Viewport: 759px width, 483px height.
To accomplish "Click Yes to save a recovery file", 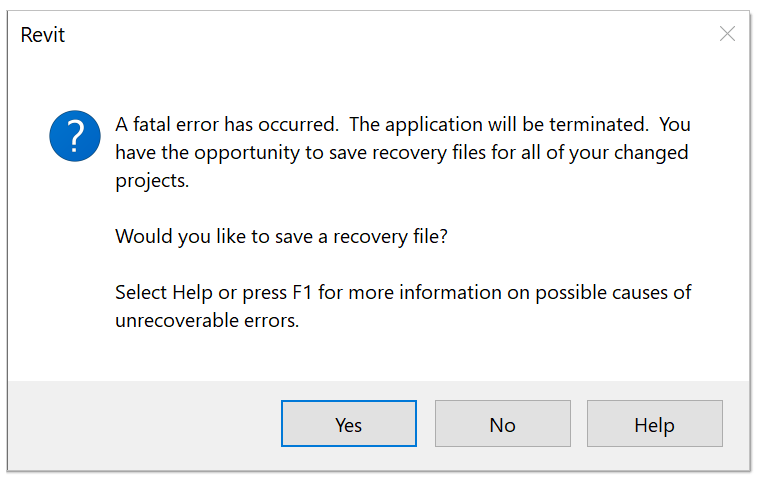I will tap(348, 424).
